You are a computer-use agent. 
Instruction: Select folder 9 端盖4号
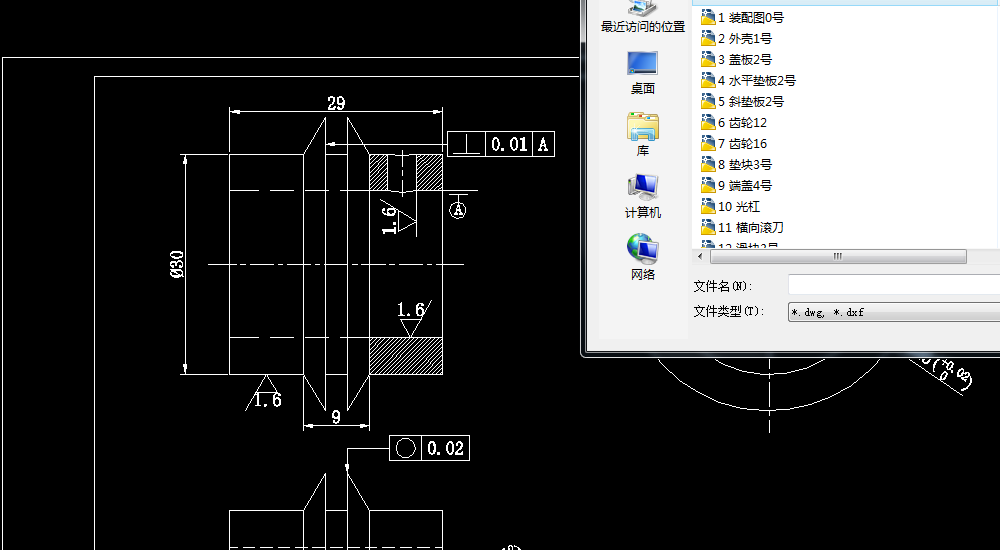[737, 186]
